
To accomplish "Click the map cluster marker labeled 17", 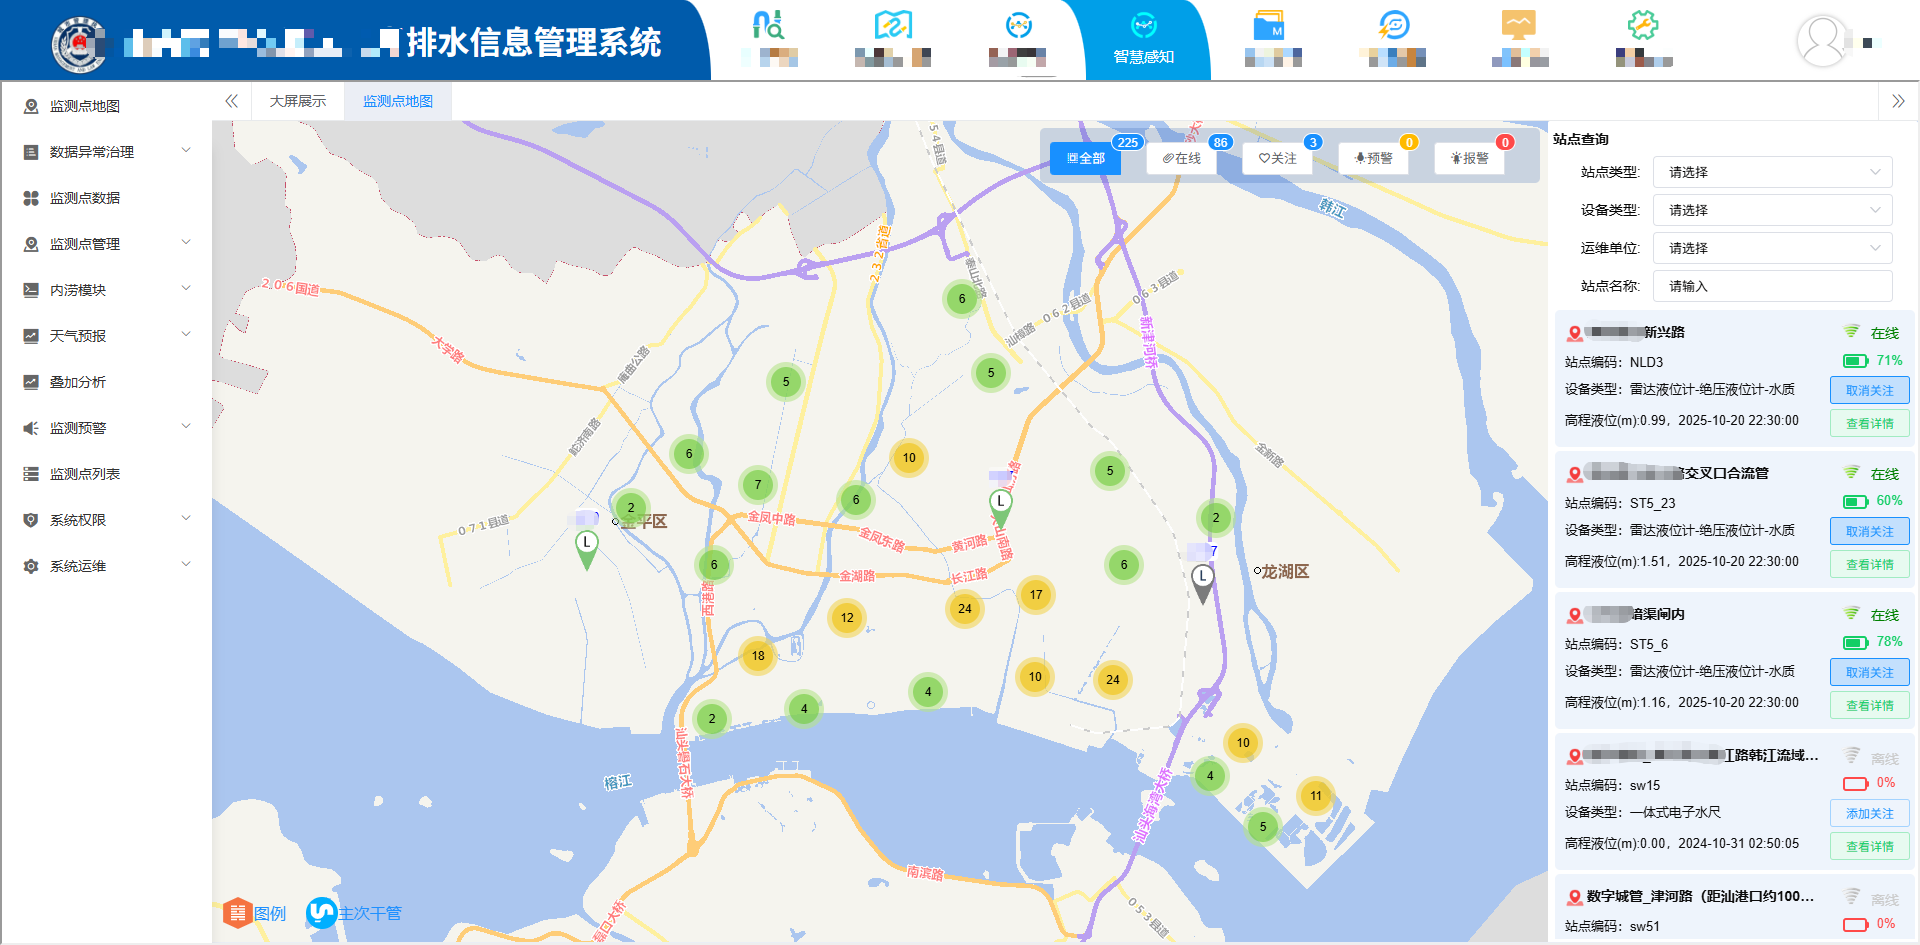I will (1036, 594).
